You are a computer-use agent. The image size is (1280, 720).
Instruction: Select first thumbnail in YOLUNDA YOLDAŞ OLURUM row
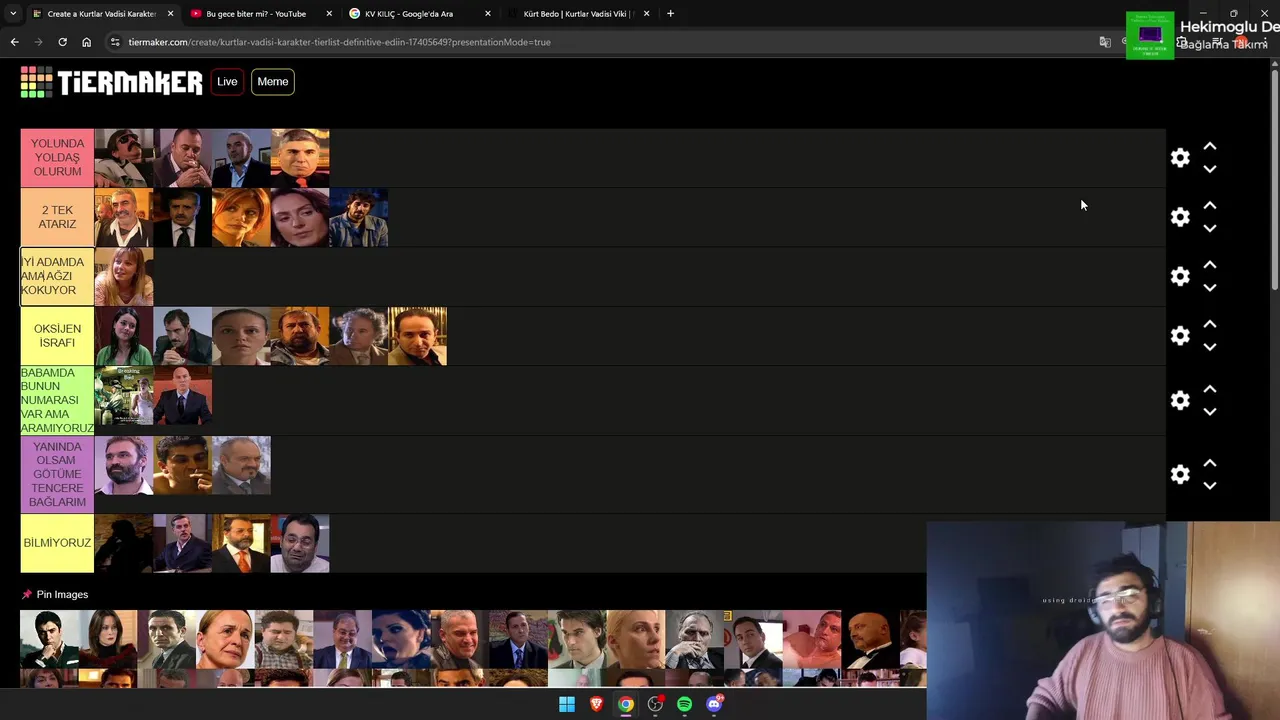click(x=124, y=158)
